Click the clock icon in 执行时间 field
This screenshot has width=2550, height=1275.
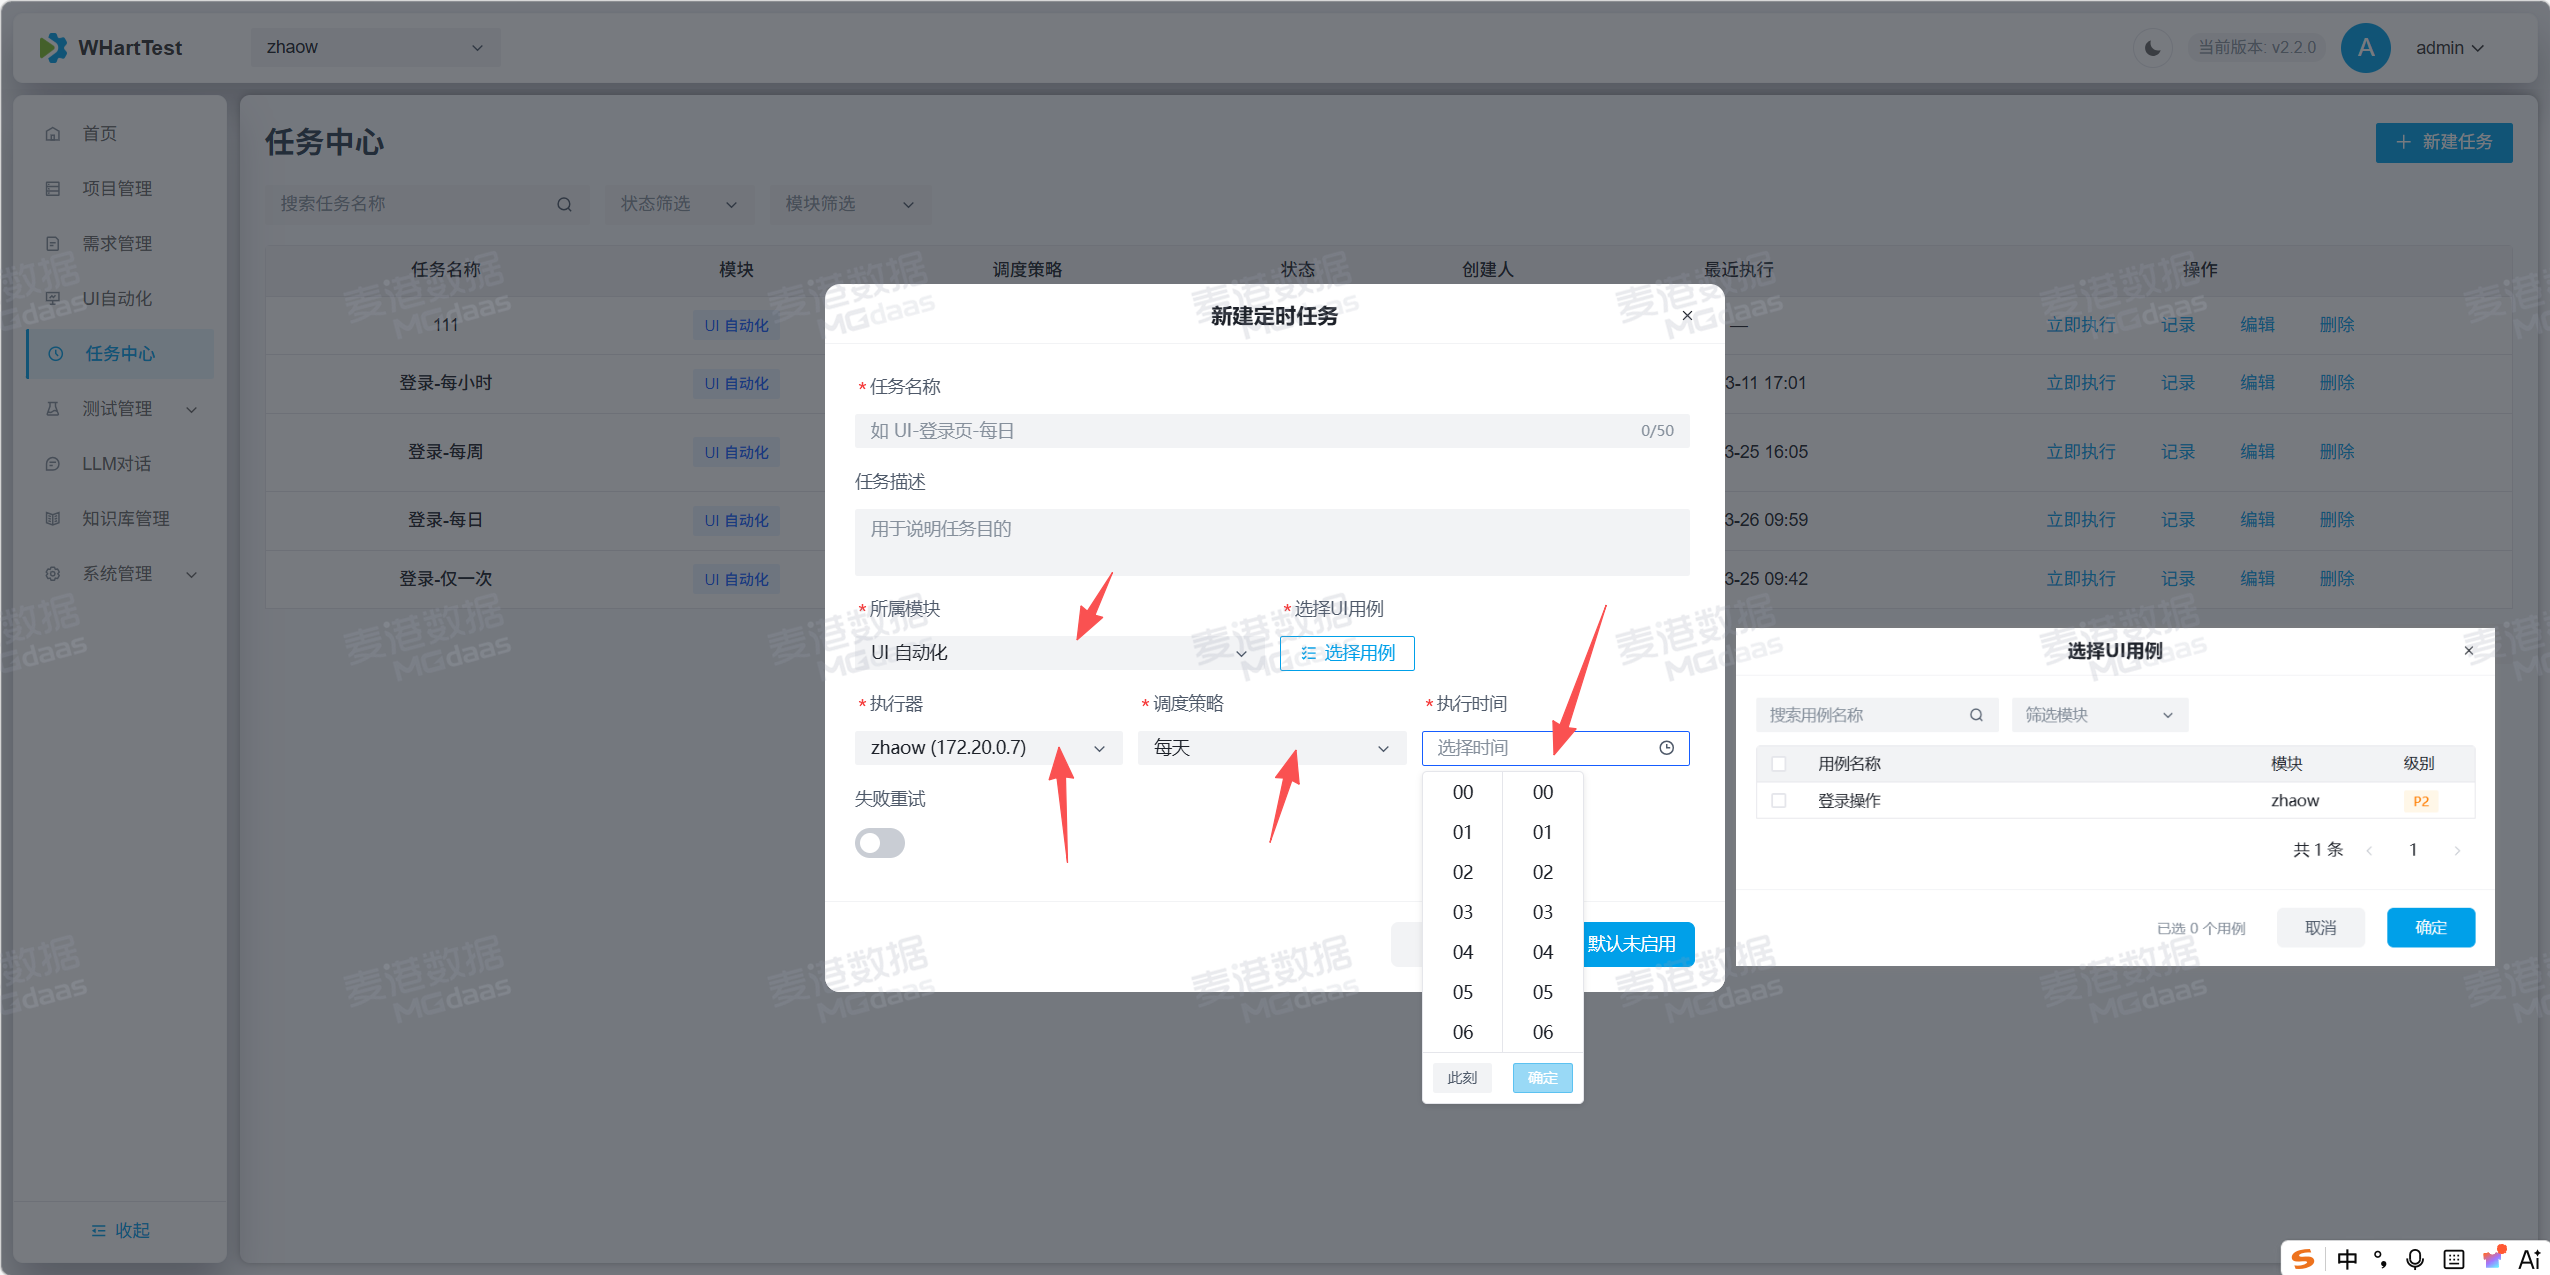(1666, 748)
